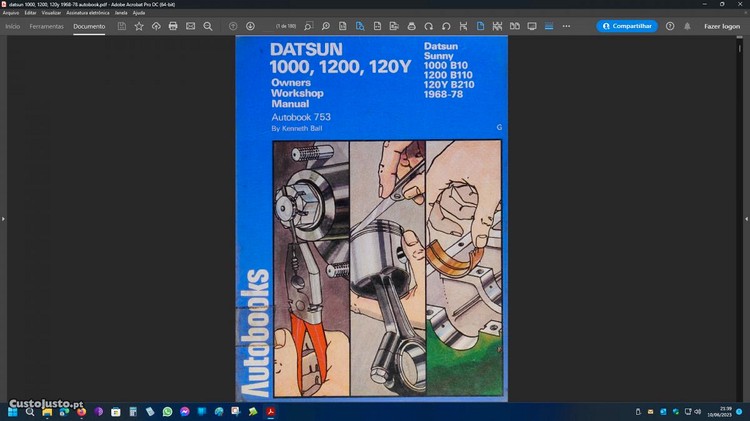Expand more tools via three-dots button
The width and height of the screenshot is (750, 421).
pos(566,26)
